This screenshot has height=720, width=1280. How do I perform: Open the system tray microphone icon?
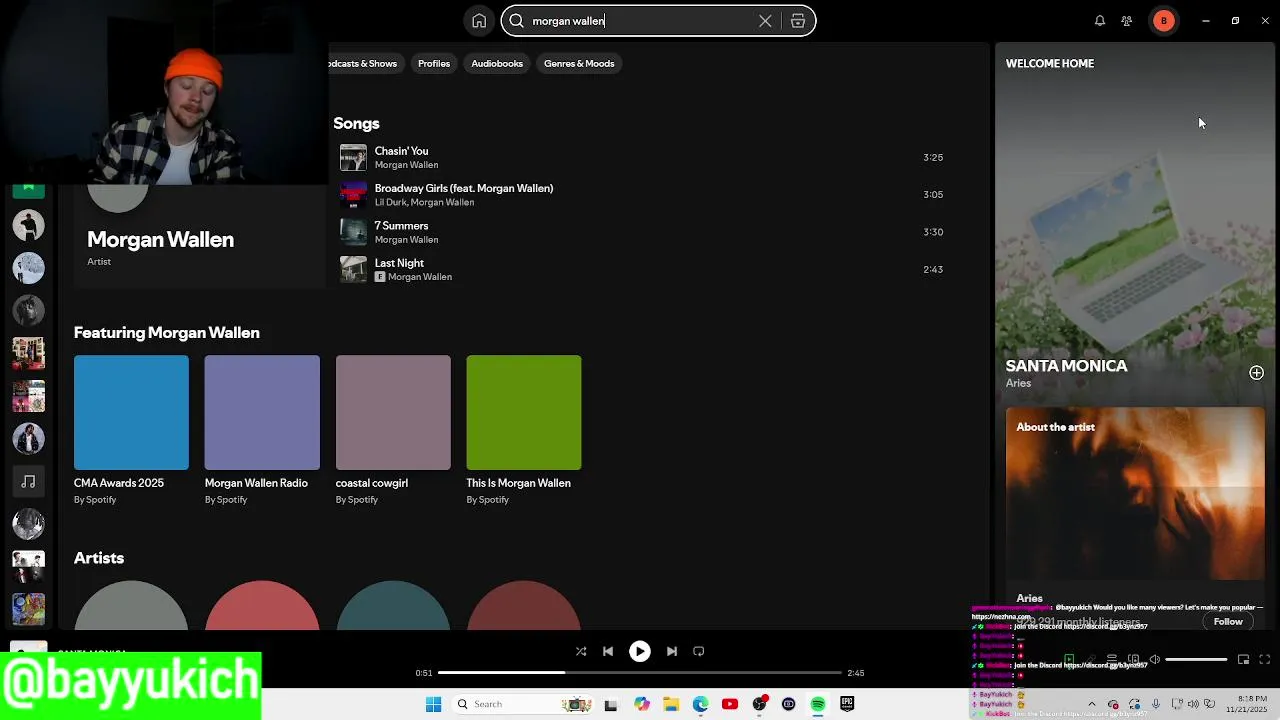[x=1156, y=704]
